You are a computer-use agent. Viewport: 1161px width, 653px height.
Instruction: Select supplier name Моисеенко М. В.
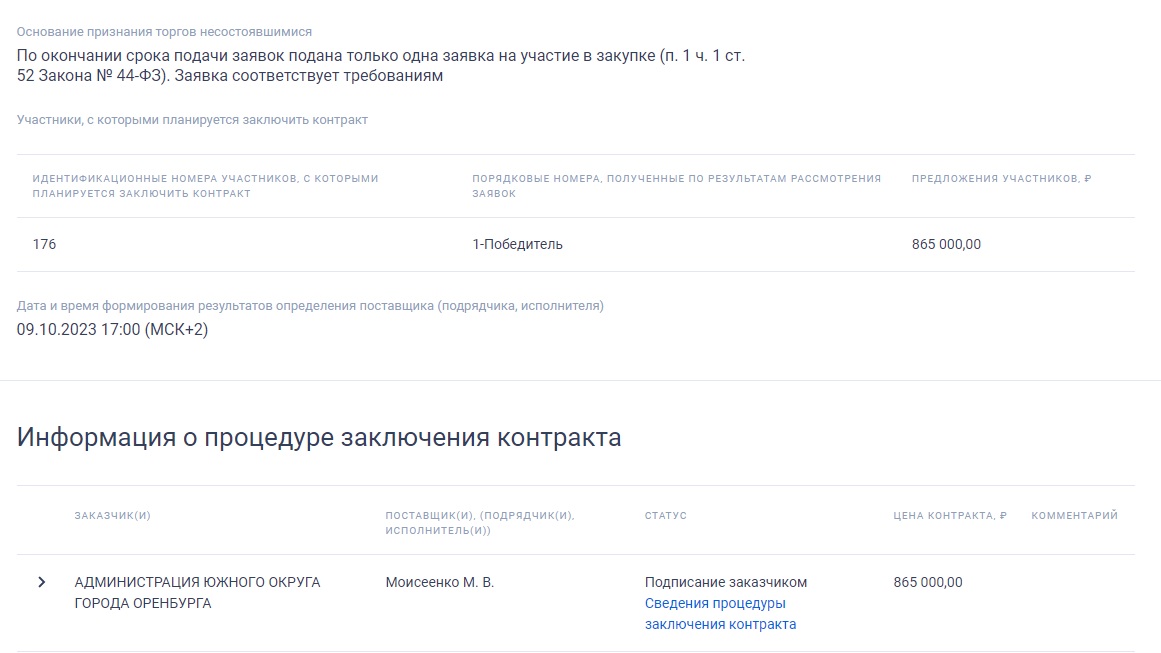tap(440, 582)
